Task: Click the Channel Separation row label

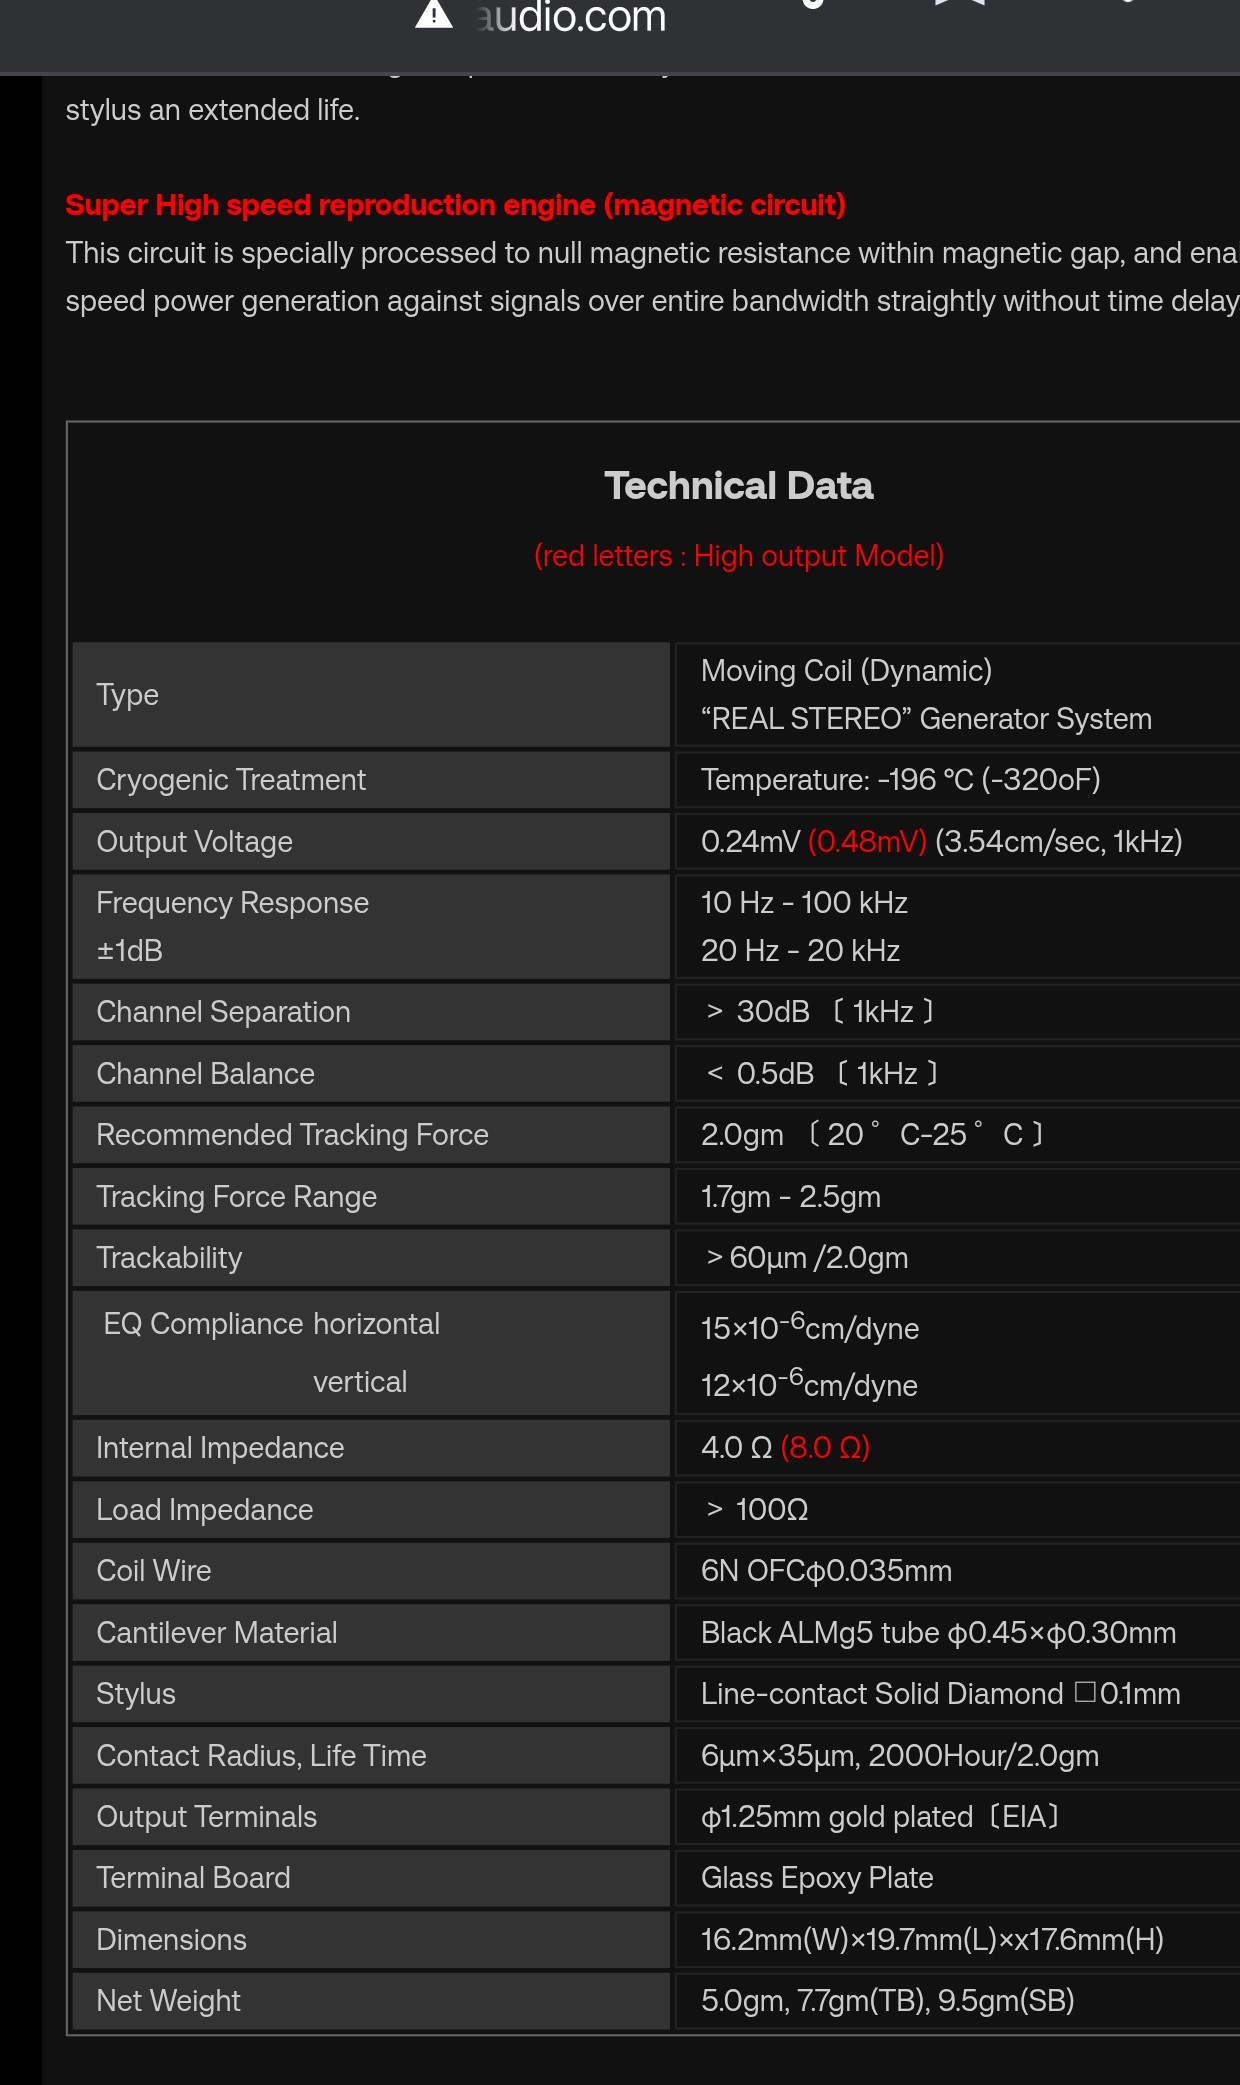Action: click(223, 1012)
